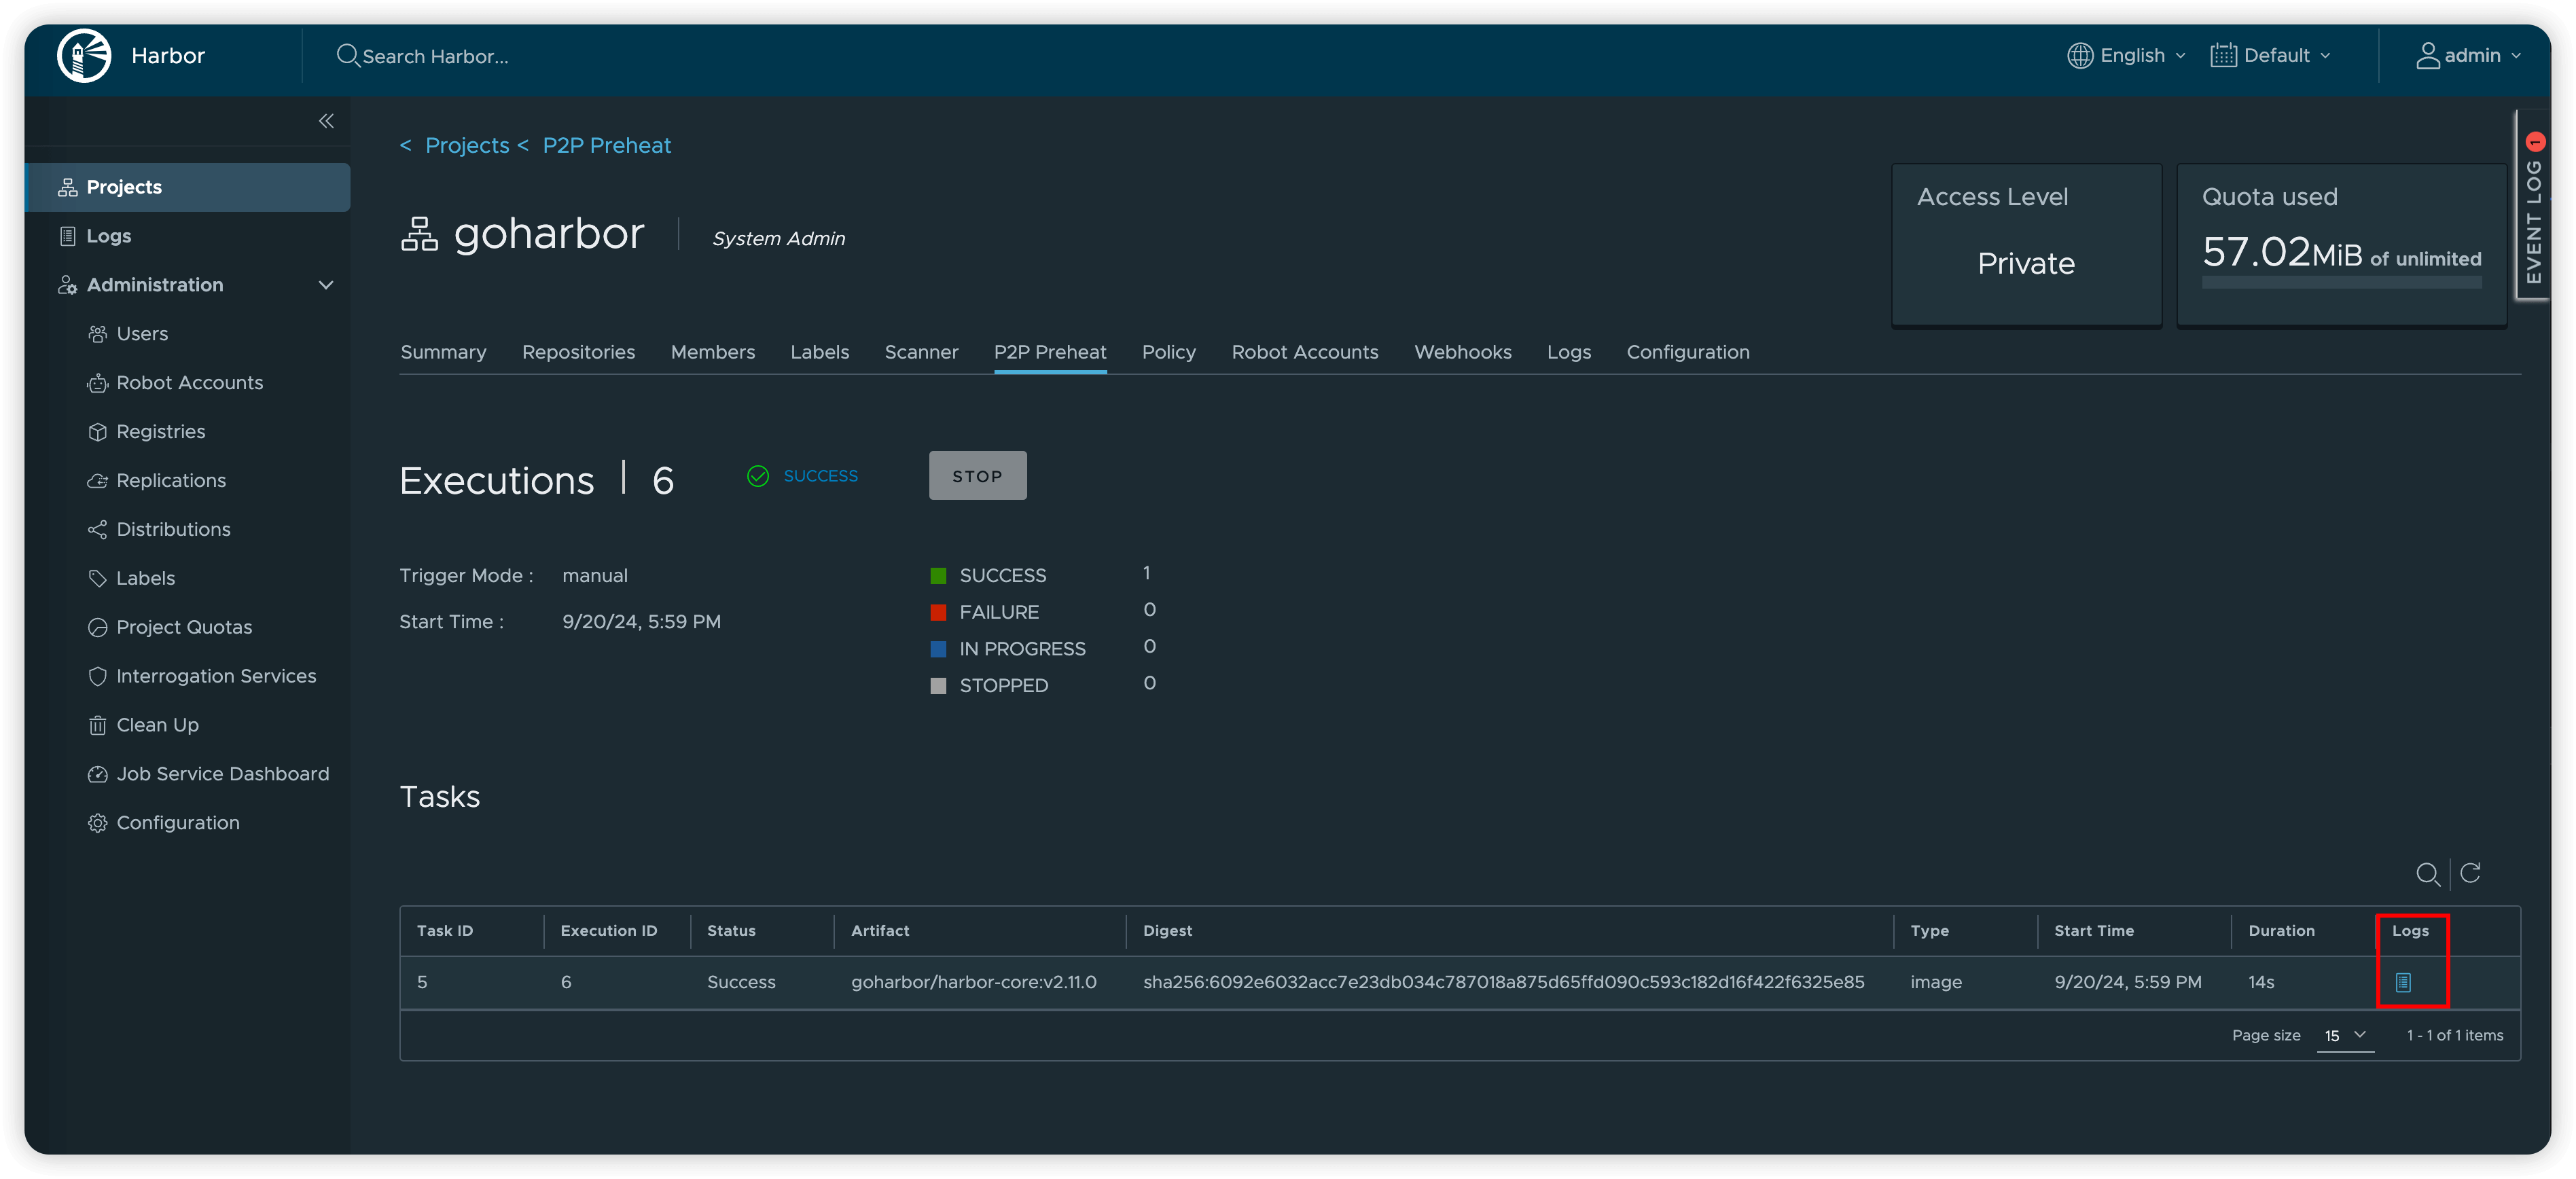Open Job Service Dashboard in sidebar

point(222,775)
